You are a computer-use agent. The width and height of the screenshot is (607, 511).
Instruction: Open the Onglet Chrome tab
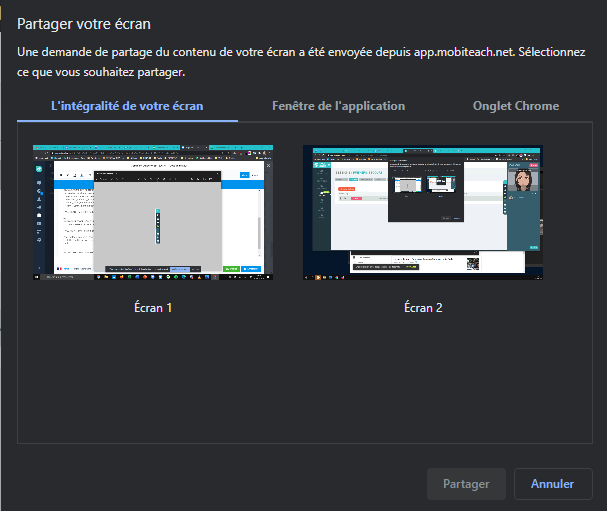[516, 106]
